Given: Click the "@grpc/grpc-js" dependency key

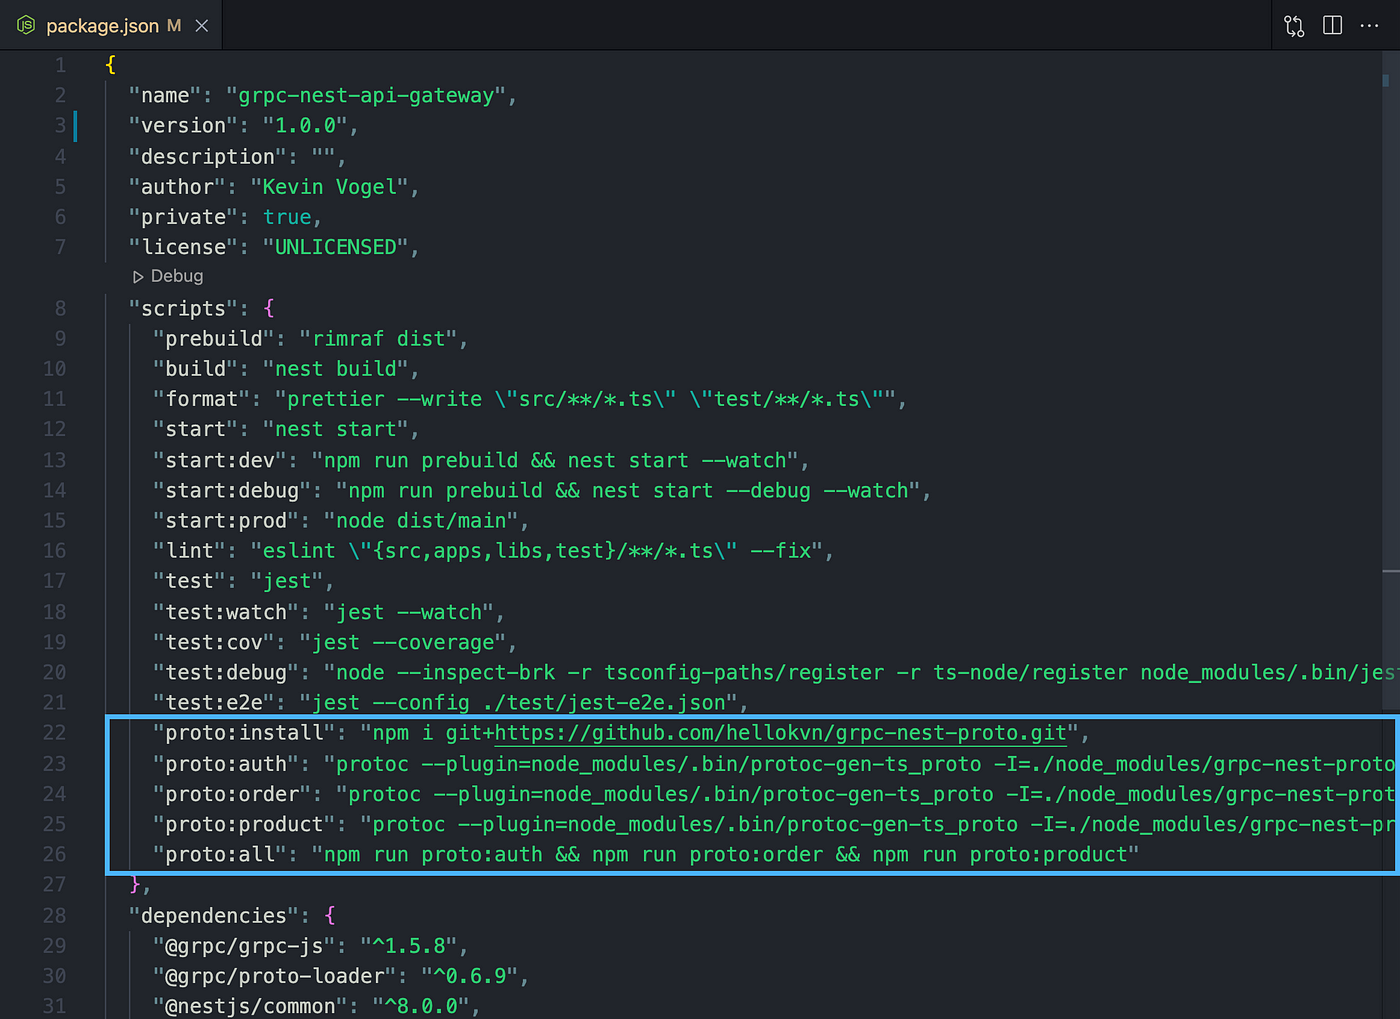Looking at the screenshot, I should tap(244, 945).
